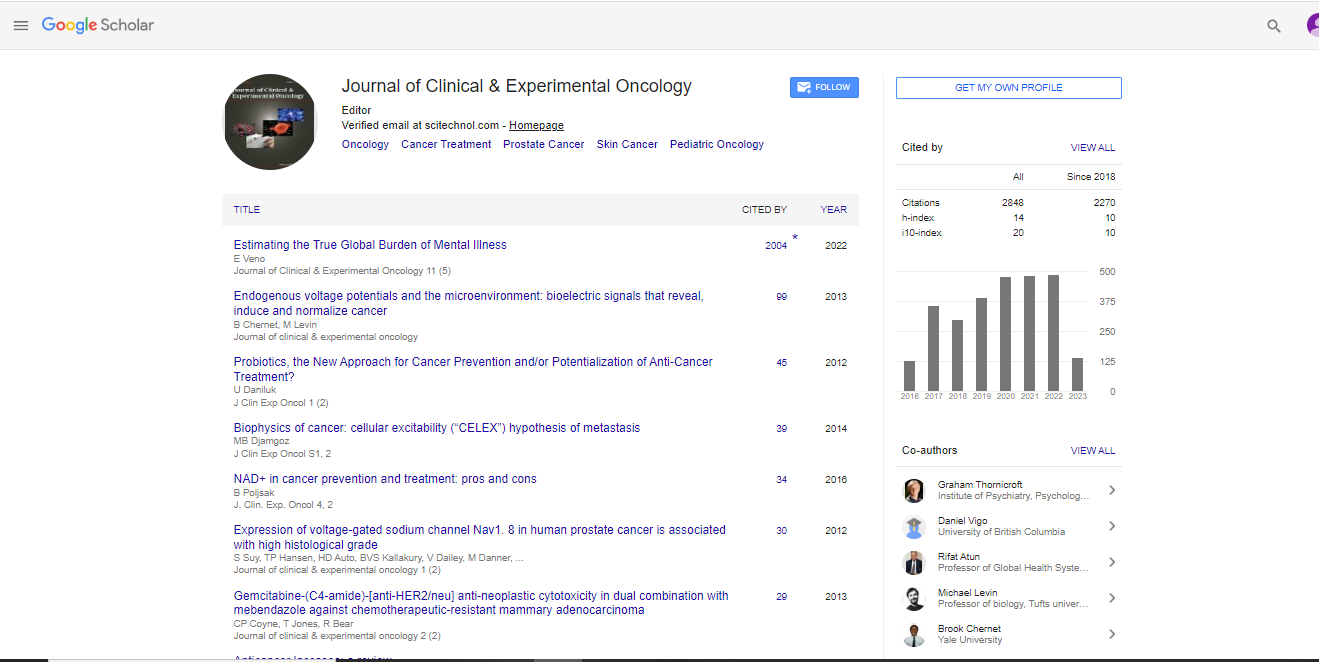This screenshot has width=1319, height=662.
Task: Open the hamburger menu icon
Action: (x=21, y=25)
